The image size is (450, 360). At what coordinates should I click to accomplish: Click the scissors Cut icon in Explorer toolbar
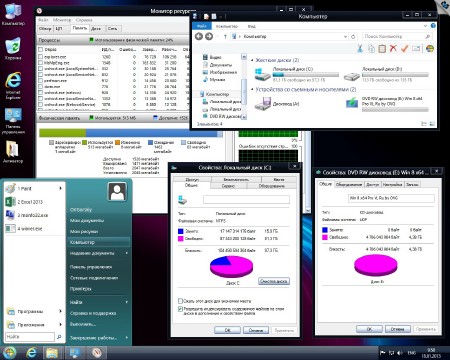tap(360, 48)
